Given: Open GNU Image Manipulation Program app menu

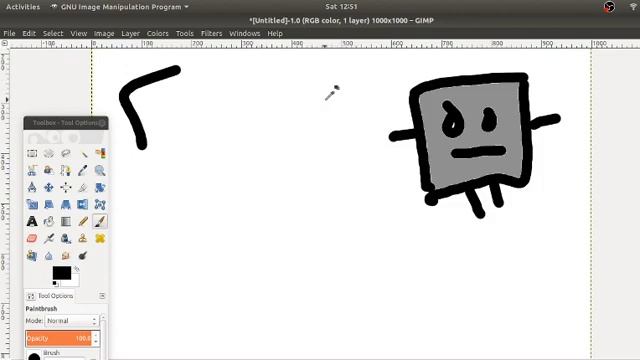Looking at the screenshot, I should coord(120,7).
